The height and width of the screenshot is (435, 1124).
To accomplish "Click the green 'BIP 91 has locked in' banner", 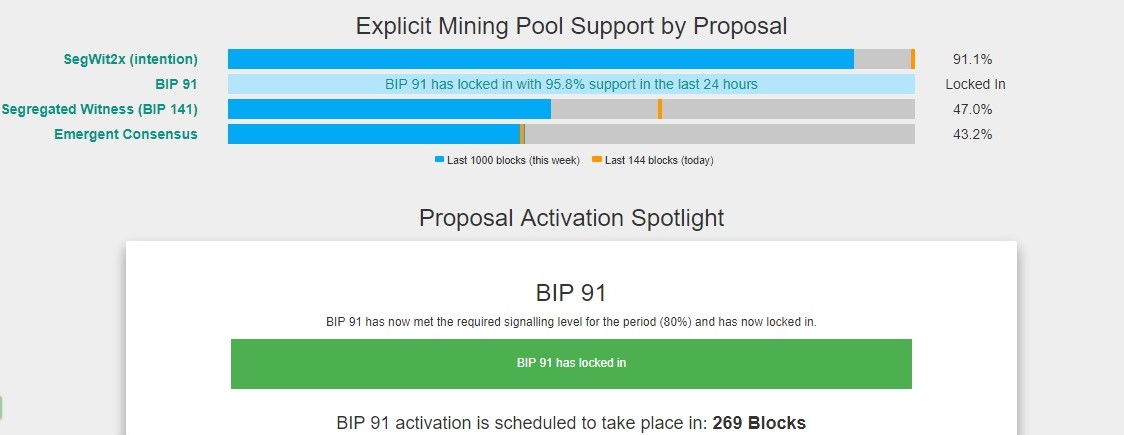I will pos(571,364).
